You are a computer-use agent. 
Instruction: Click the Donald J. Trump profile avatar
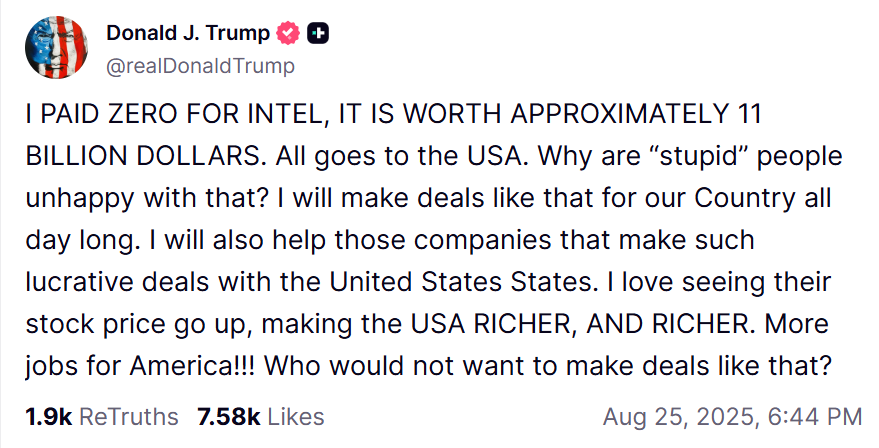[x=53, y=48]
